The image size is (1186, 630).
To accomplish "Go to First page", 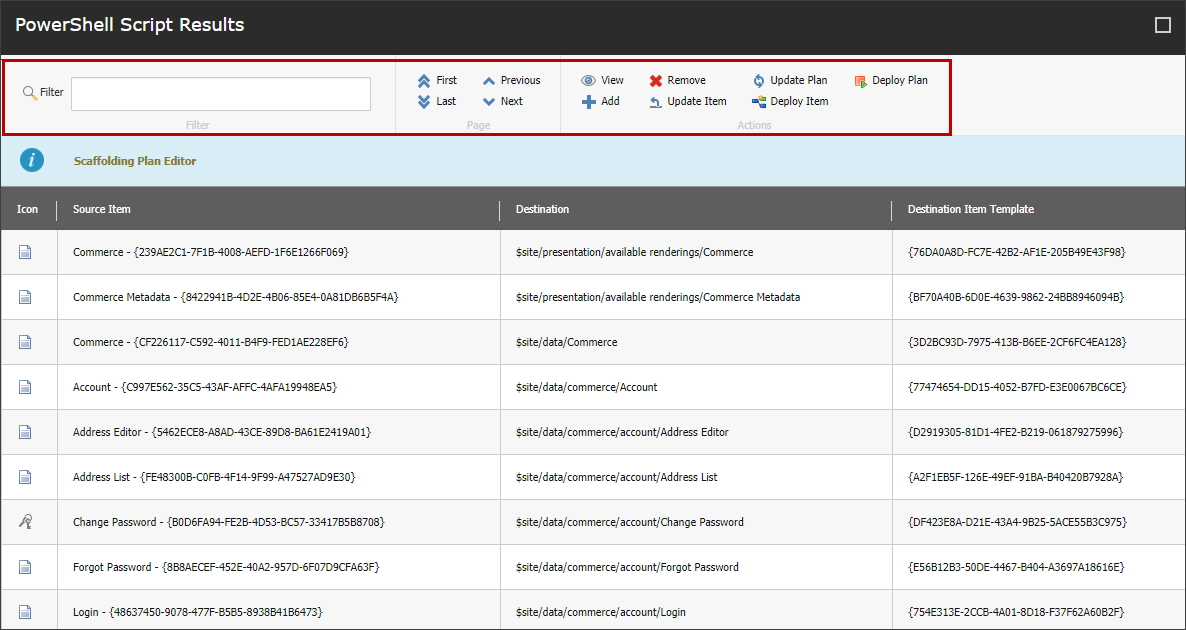I will pos(437,80).
